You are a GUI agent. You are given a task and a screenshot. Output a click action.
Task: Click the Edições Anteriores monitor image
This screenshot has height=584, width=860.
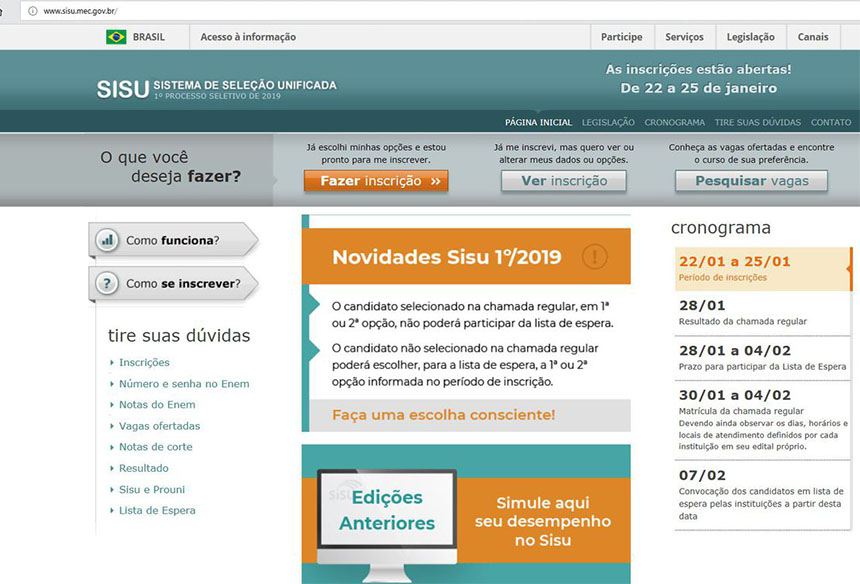(387, 525)
